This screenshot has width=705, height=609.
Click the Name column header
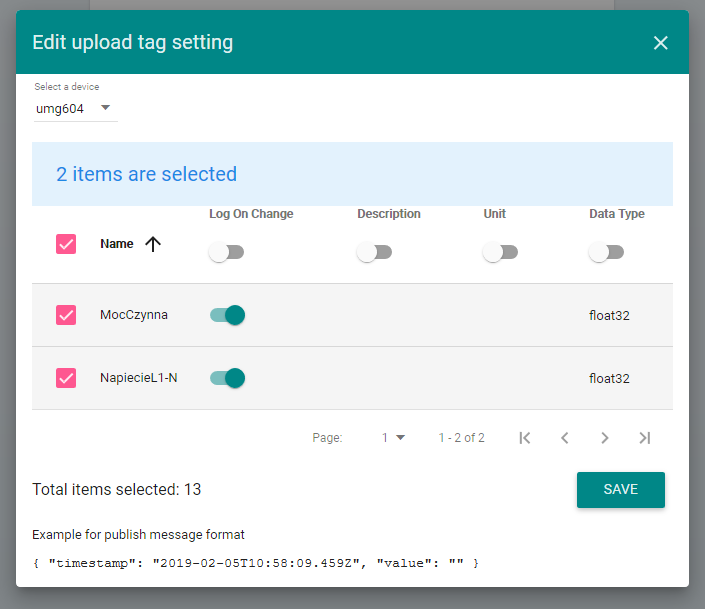[x=116, y=244]
